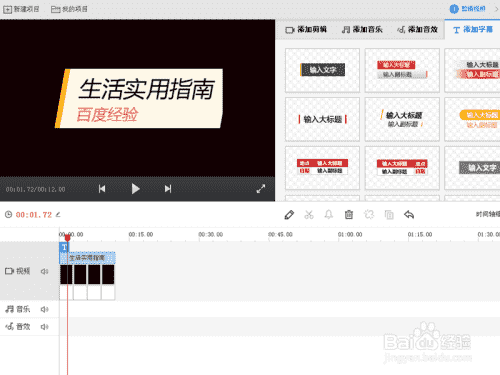Expand preview to fullscreen
500x375 pixels.
[x=261, y=189]
